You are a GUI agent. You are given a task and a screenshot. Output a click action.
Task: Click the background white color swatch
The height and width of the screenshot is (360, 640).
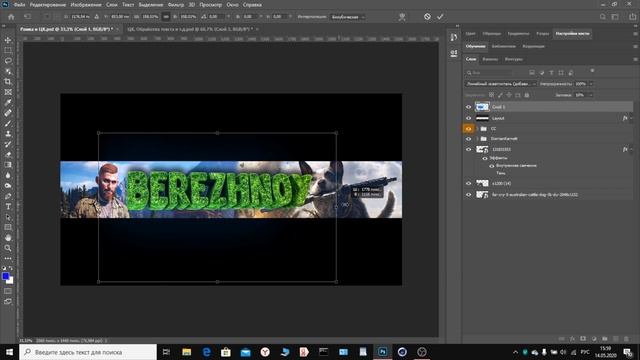click(x=11, y=281)
